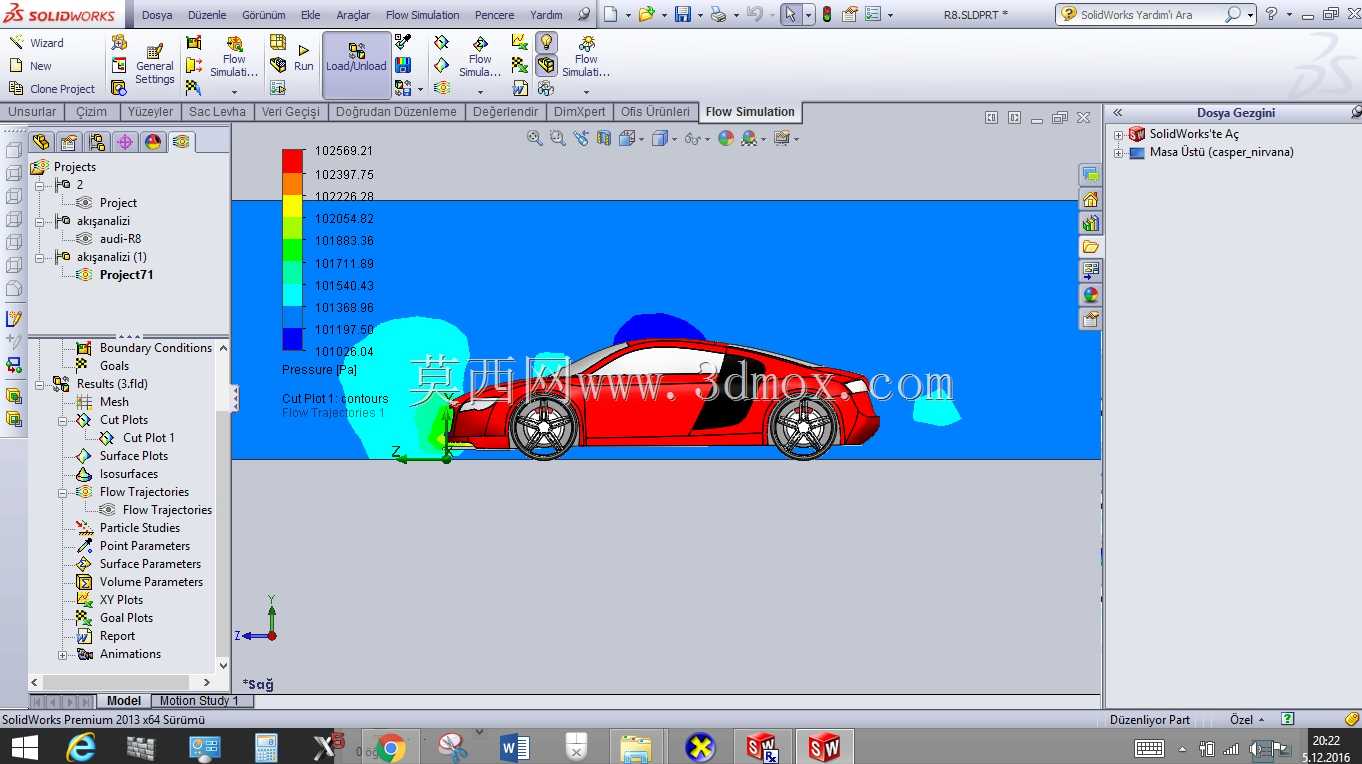Image resolution: width=1362 pixels, height=764 pixels.
Task: Click Mesh icon in results tree
Action: click(84, 402)
